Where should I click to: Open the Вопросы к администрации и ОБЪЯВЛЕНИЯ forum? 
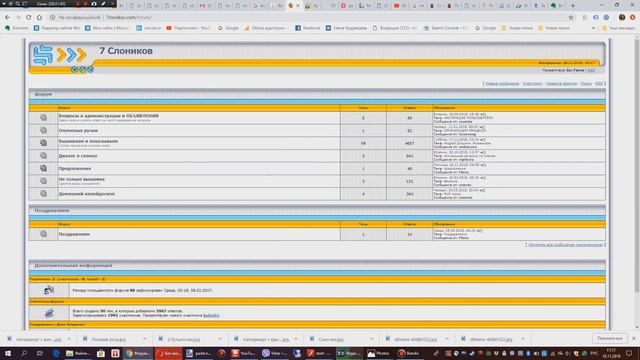[109, 116]
